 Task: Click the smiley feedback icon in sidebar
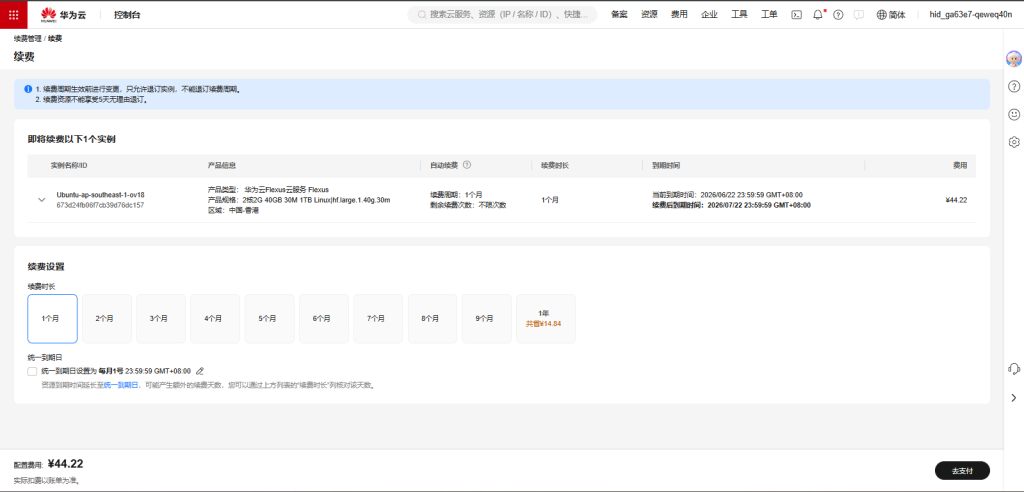pos(1014,114)
